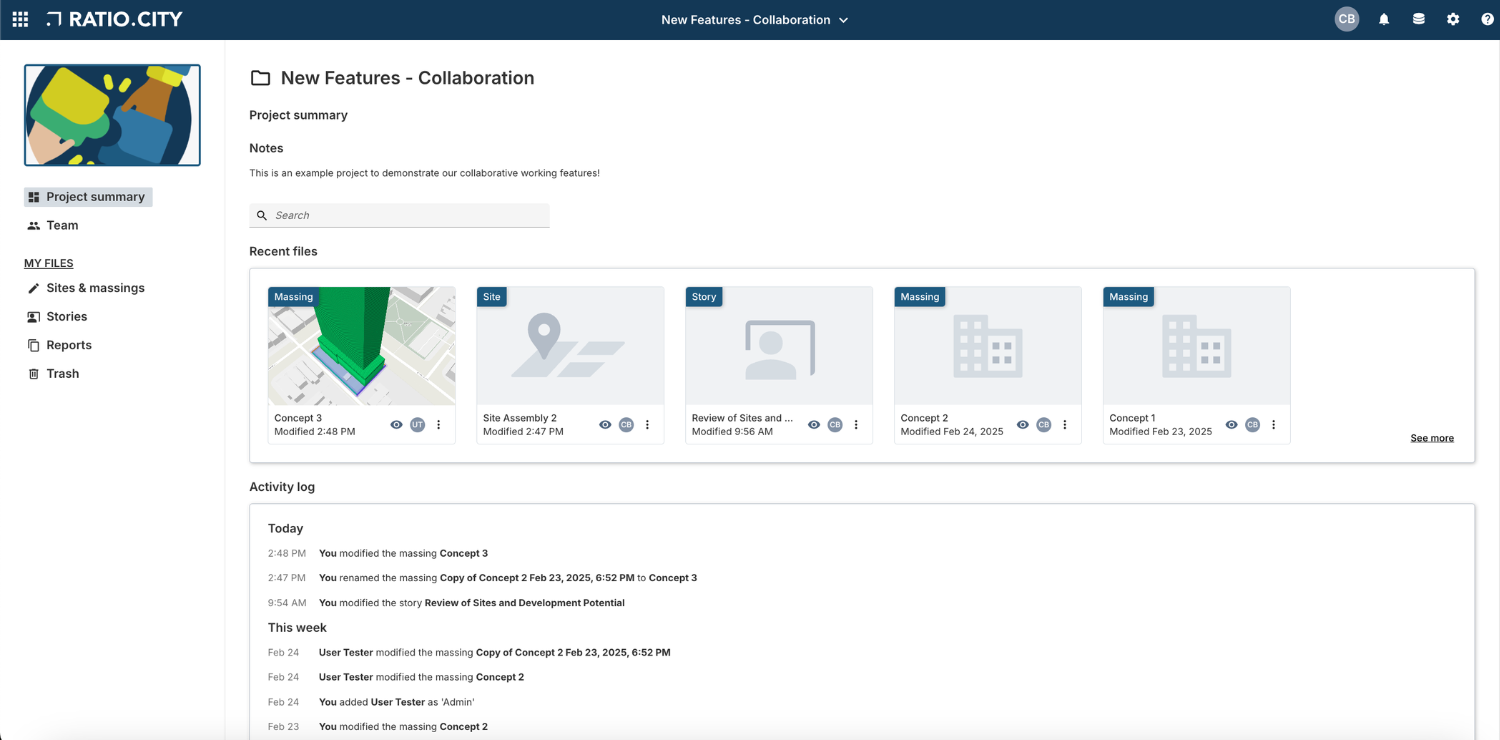Open the settings gear icon
The height and width of the screenshot is (740, 1500).
(1453, 20)
